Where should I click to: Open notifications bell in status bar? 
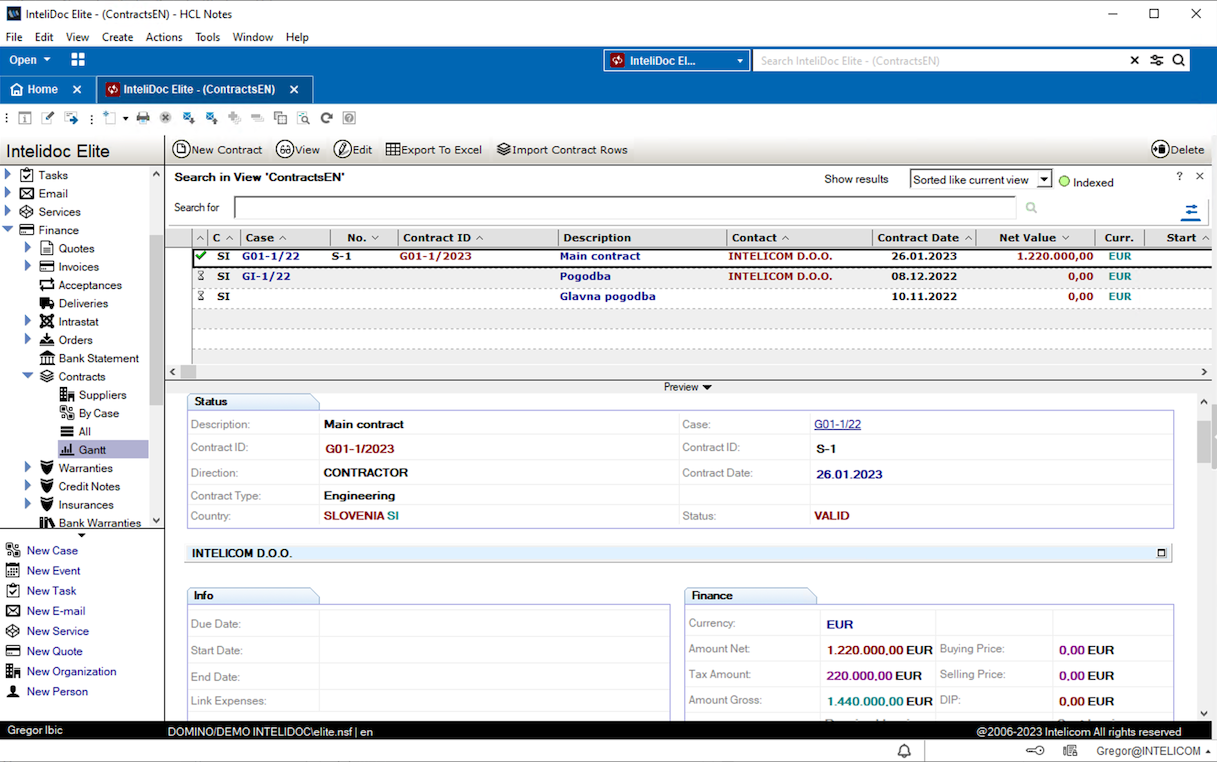pos(904,751)
